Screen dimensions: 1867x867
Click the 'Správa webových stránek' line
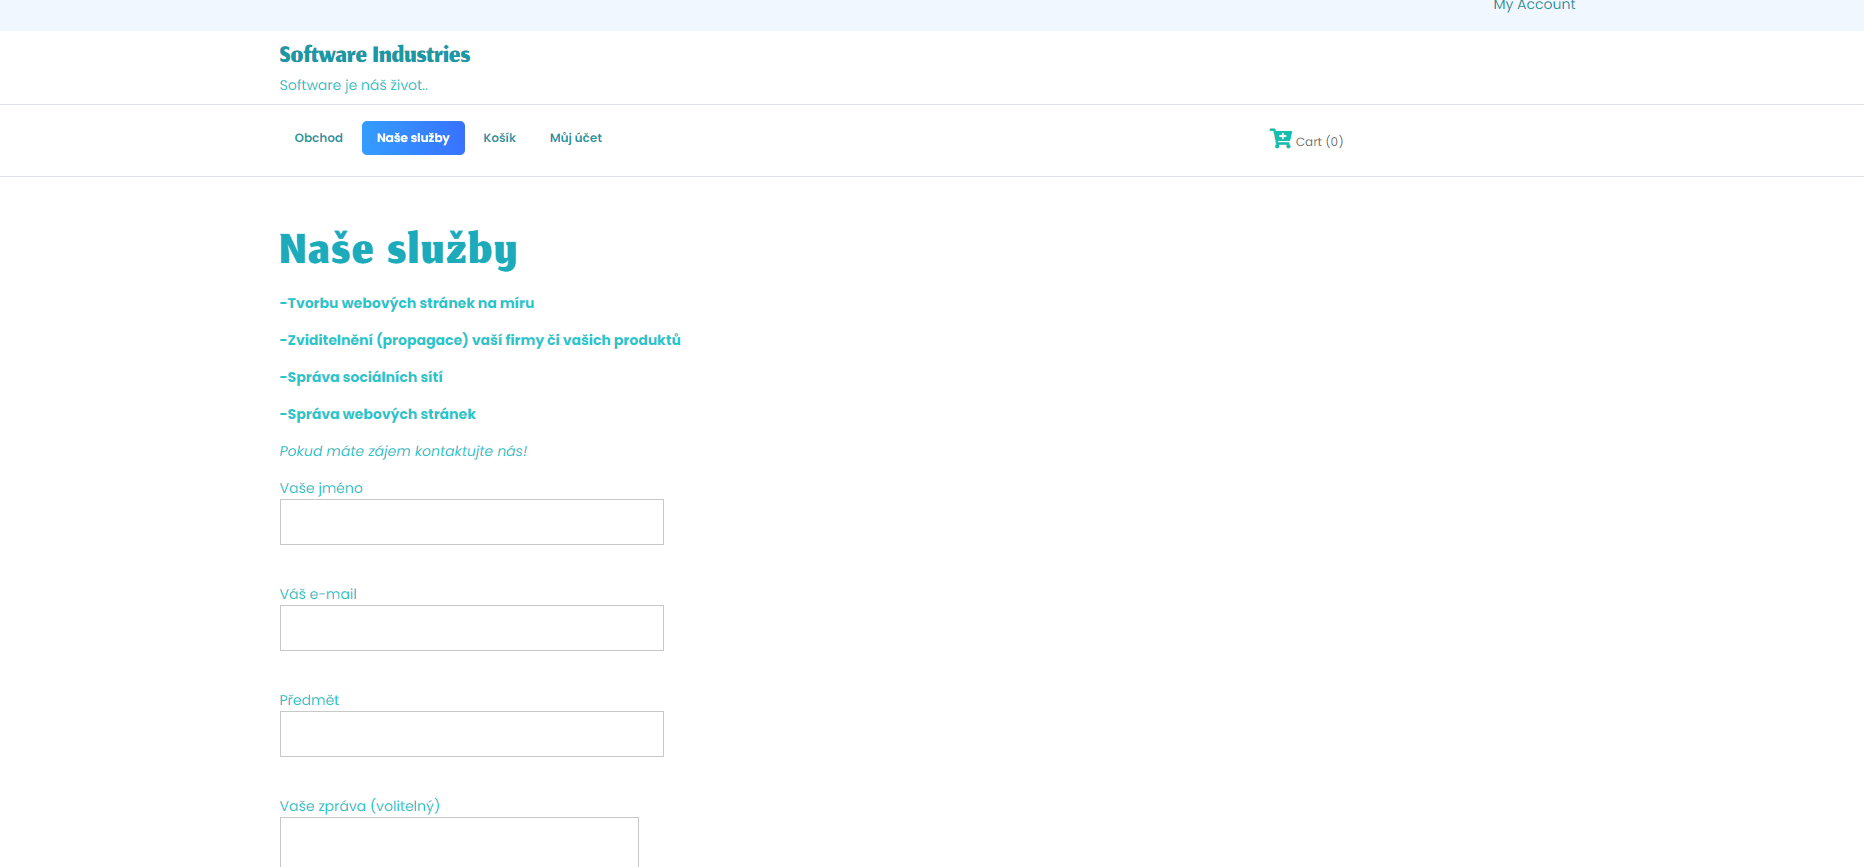tap(378, 414)
